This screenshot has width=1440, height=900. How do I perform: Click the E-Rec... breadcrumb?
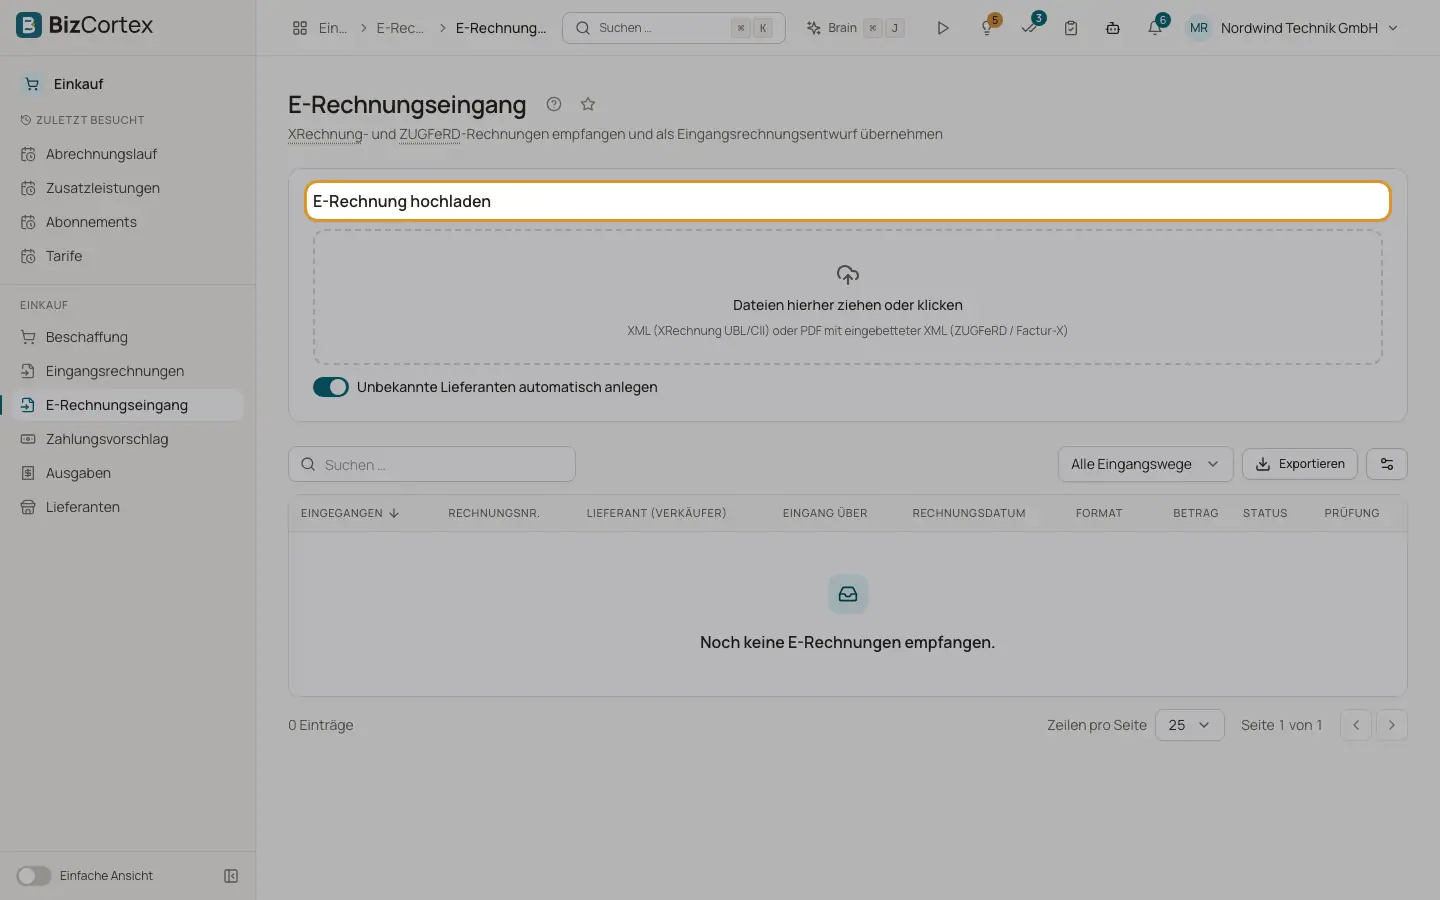(400, 28)
